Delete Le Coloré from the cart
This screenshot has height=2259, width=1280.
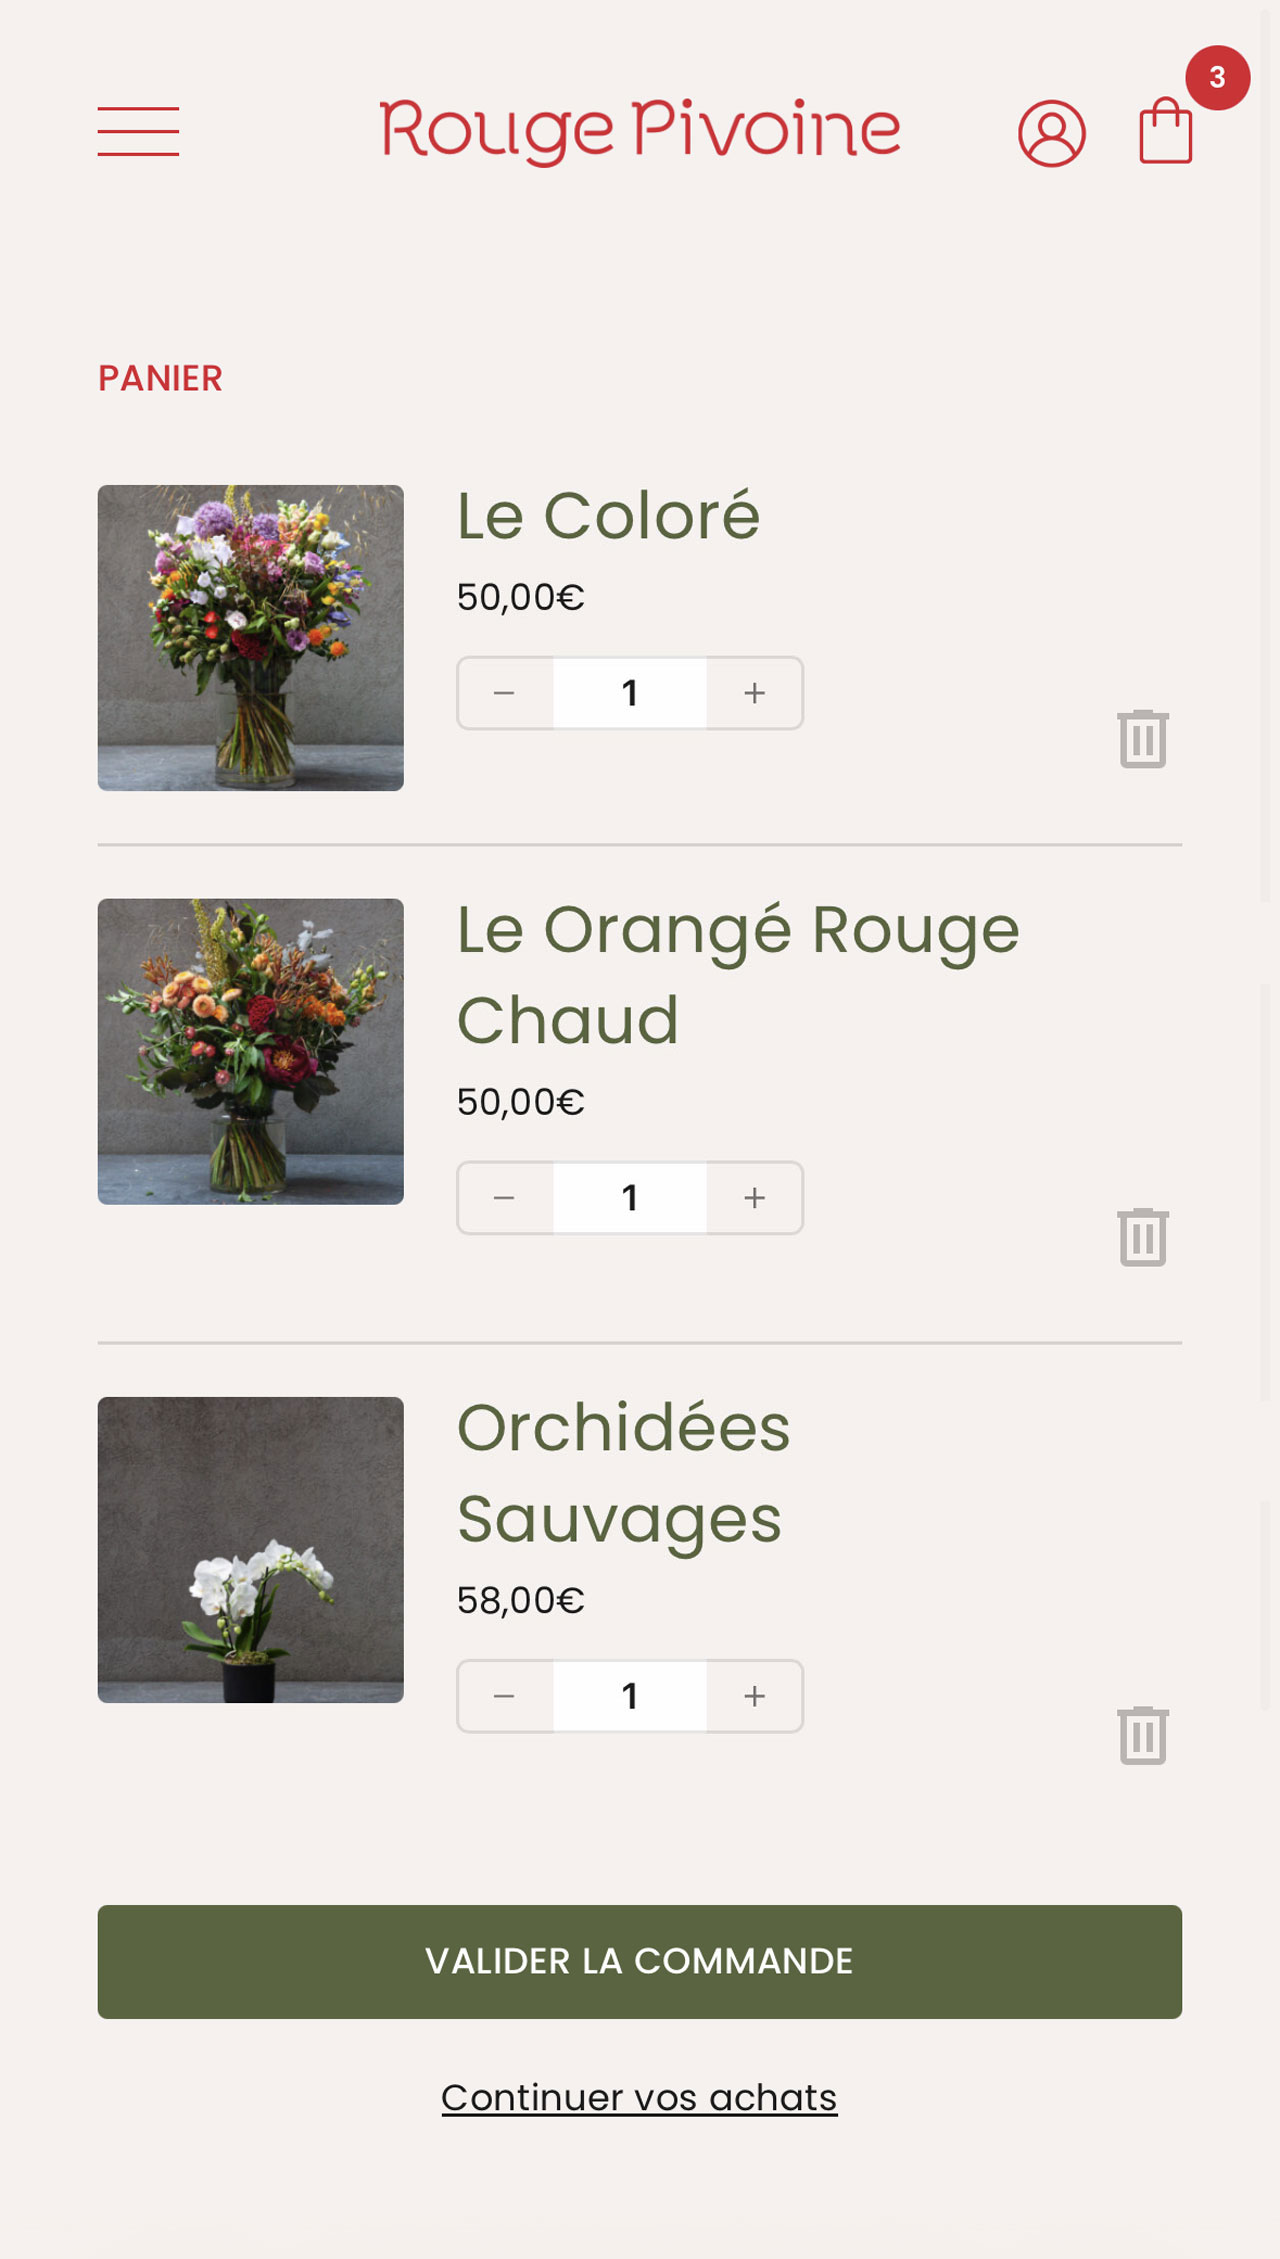click(1143, 739)
